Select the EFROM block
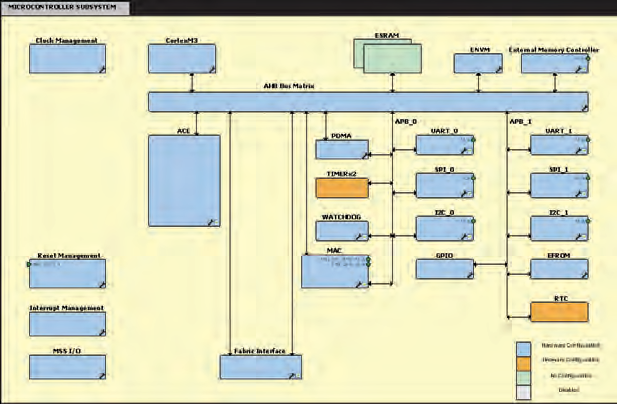 (x=558, y=269)
